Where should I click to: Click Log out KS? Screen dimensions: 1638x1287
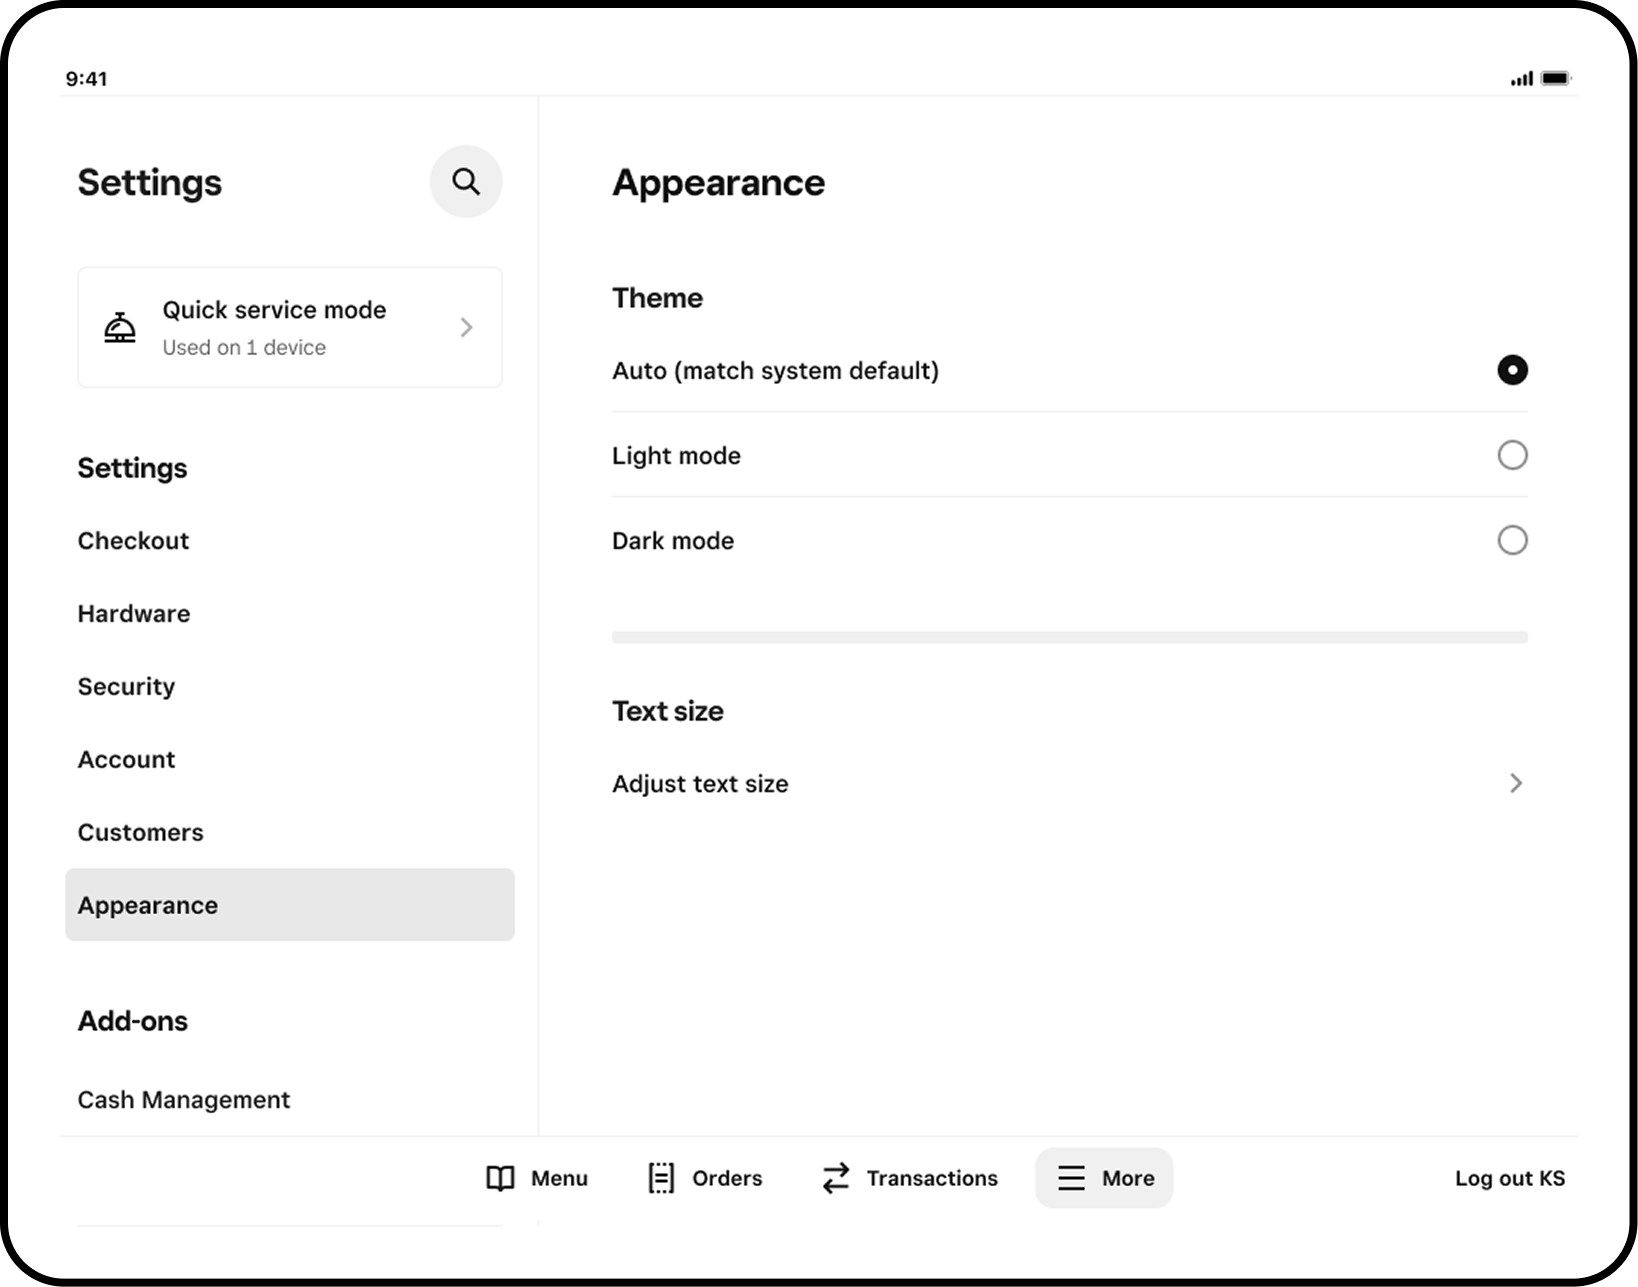1510,1178
